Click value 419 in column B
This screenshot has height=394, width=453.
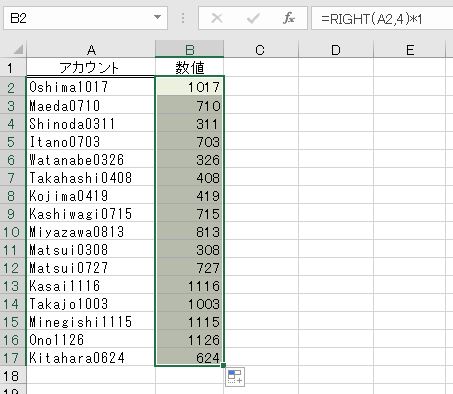tap(190, 195)
